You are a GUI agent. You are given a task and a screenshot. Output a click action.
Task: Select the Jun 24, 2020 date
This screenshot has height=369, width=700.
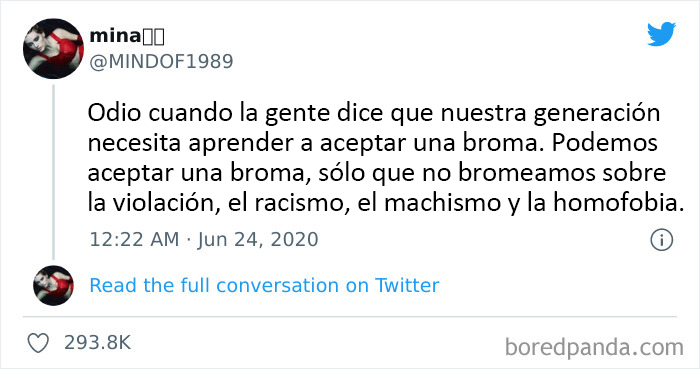tap(258, 240)
